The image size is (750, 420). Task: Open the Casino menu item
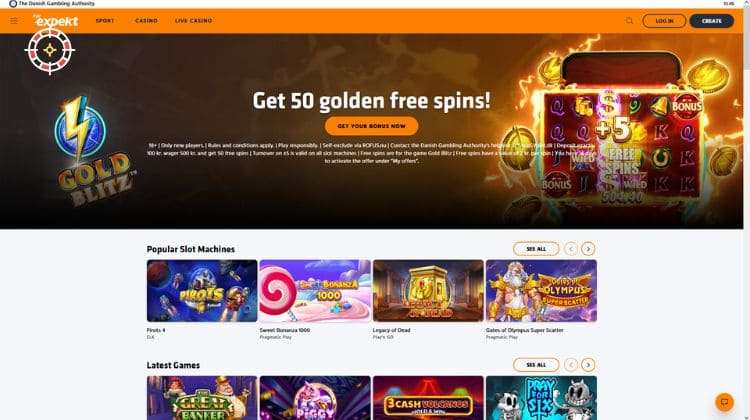tap(146, 21)
